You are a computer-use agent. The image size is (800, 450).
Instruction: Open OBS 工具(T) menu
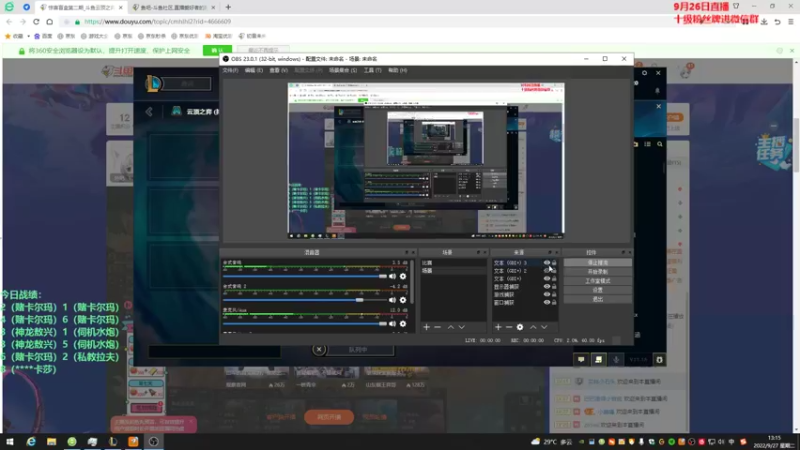pyautogui.click(x=372, y=70)
